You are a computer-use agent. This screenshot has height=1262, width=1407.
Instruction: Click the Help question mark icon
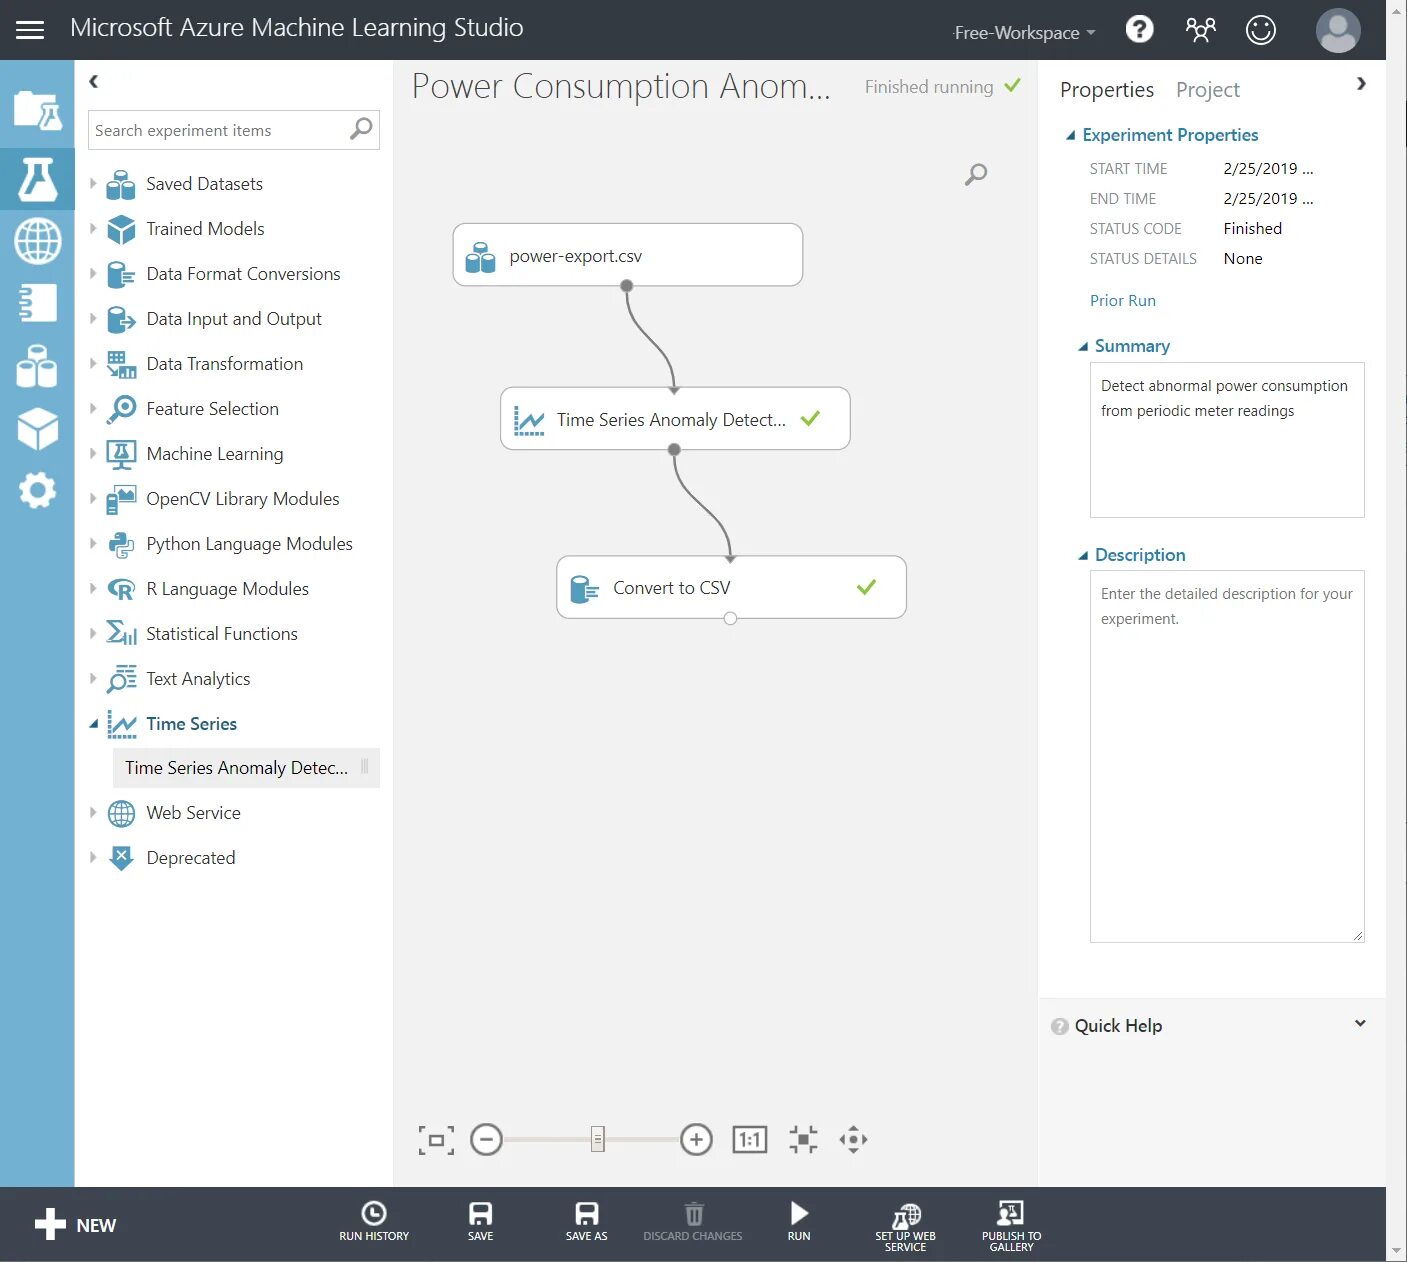pos(1139,29)
